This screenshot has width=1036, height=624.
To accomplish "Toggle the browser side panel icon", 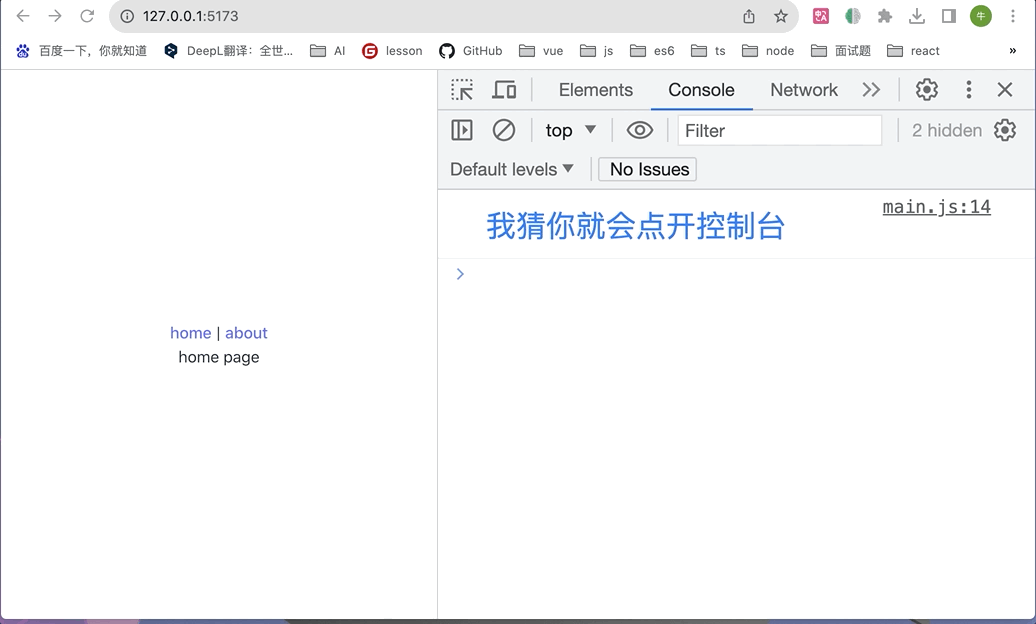I will pyautogui.click(x=949, y=16).
